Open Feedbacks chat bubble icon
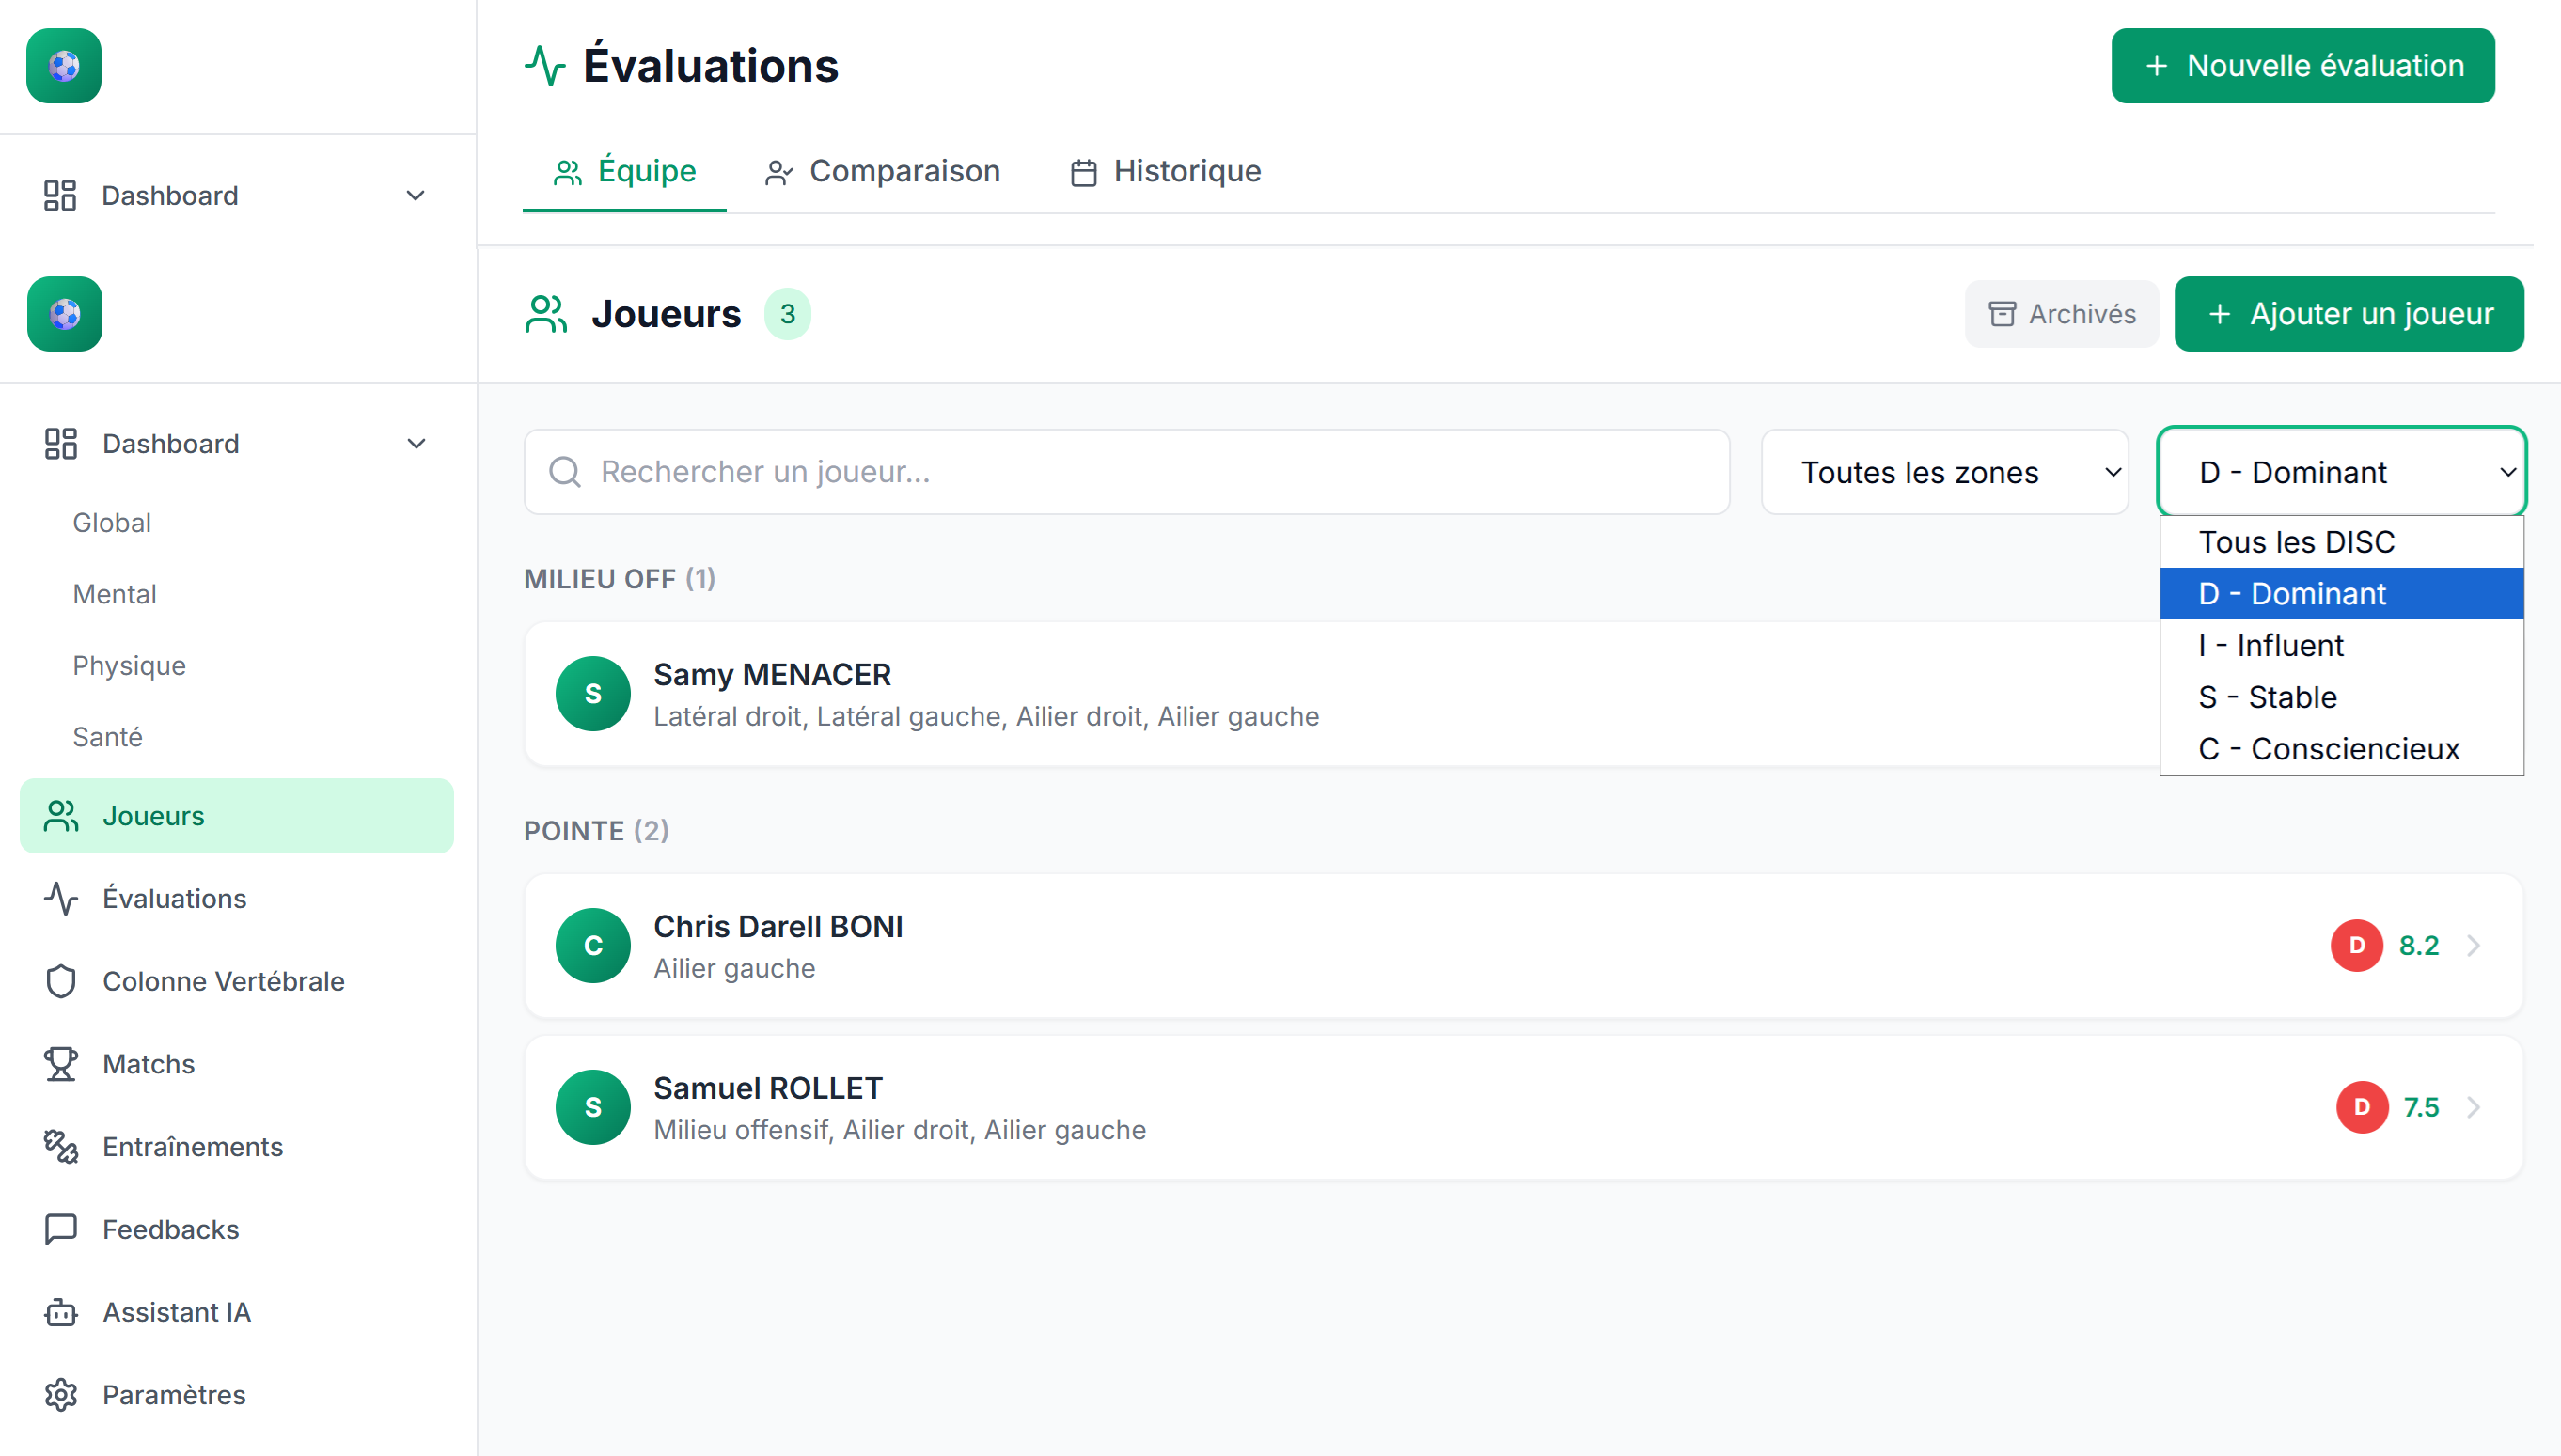The height and width of the screenshot is (1456, 2561). click(61, 1229)
